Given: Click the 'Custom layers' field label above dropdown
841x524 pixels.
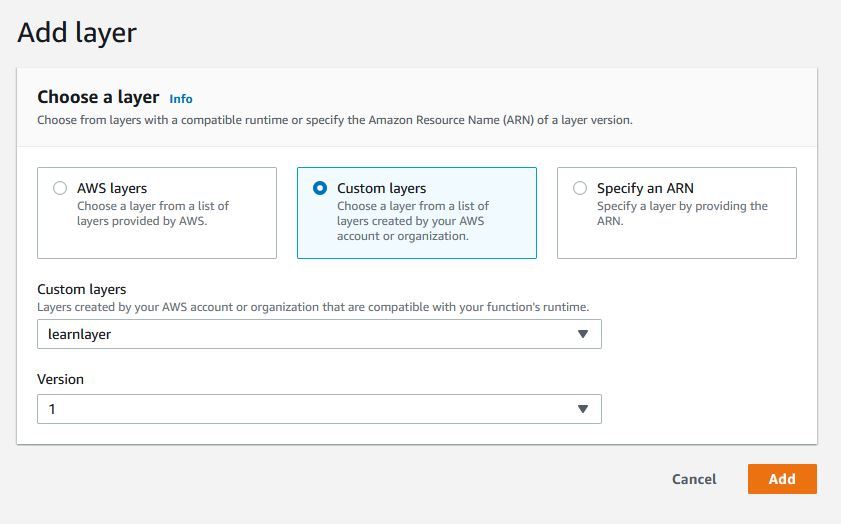Looking at the screenshot, I should click(x=82, y=289).
